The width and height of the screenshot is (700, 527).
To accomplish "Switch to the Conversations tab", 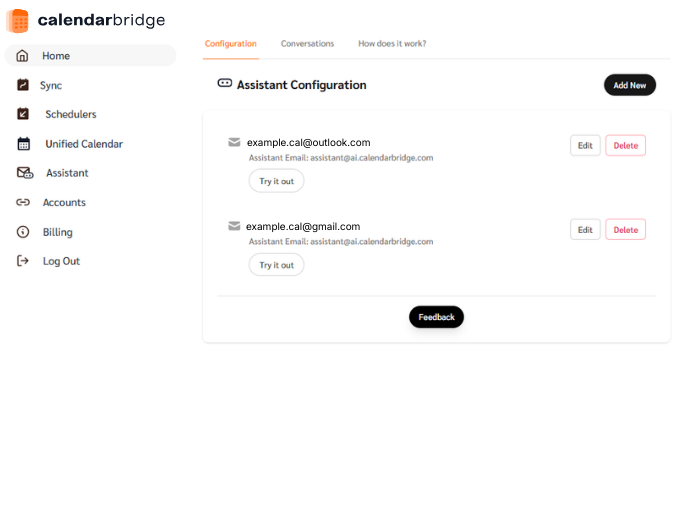I will pos(307,44).
